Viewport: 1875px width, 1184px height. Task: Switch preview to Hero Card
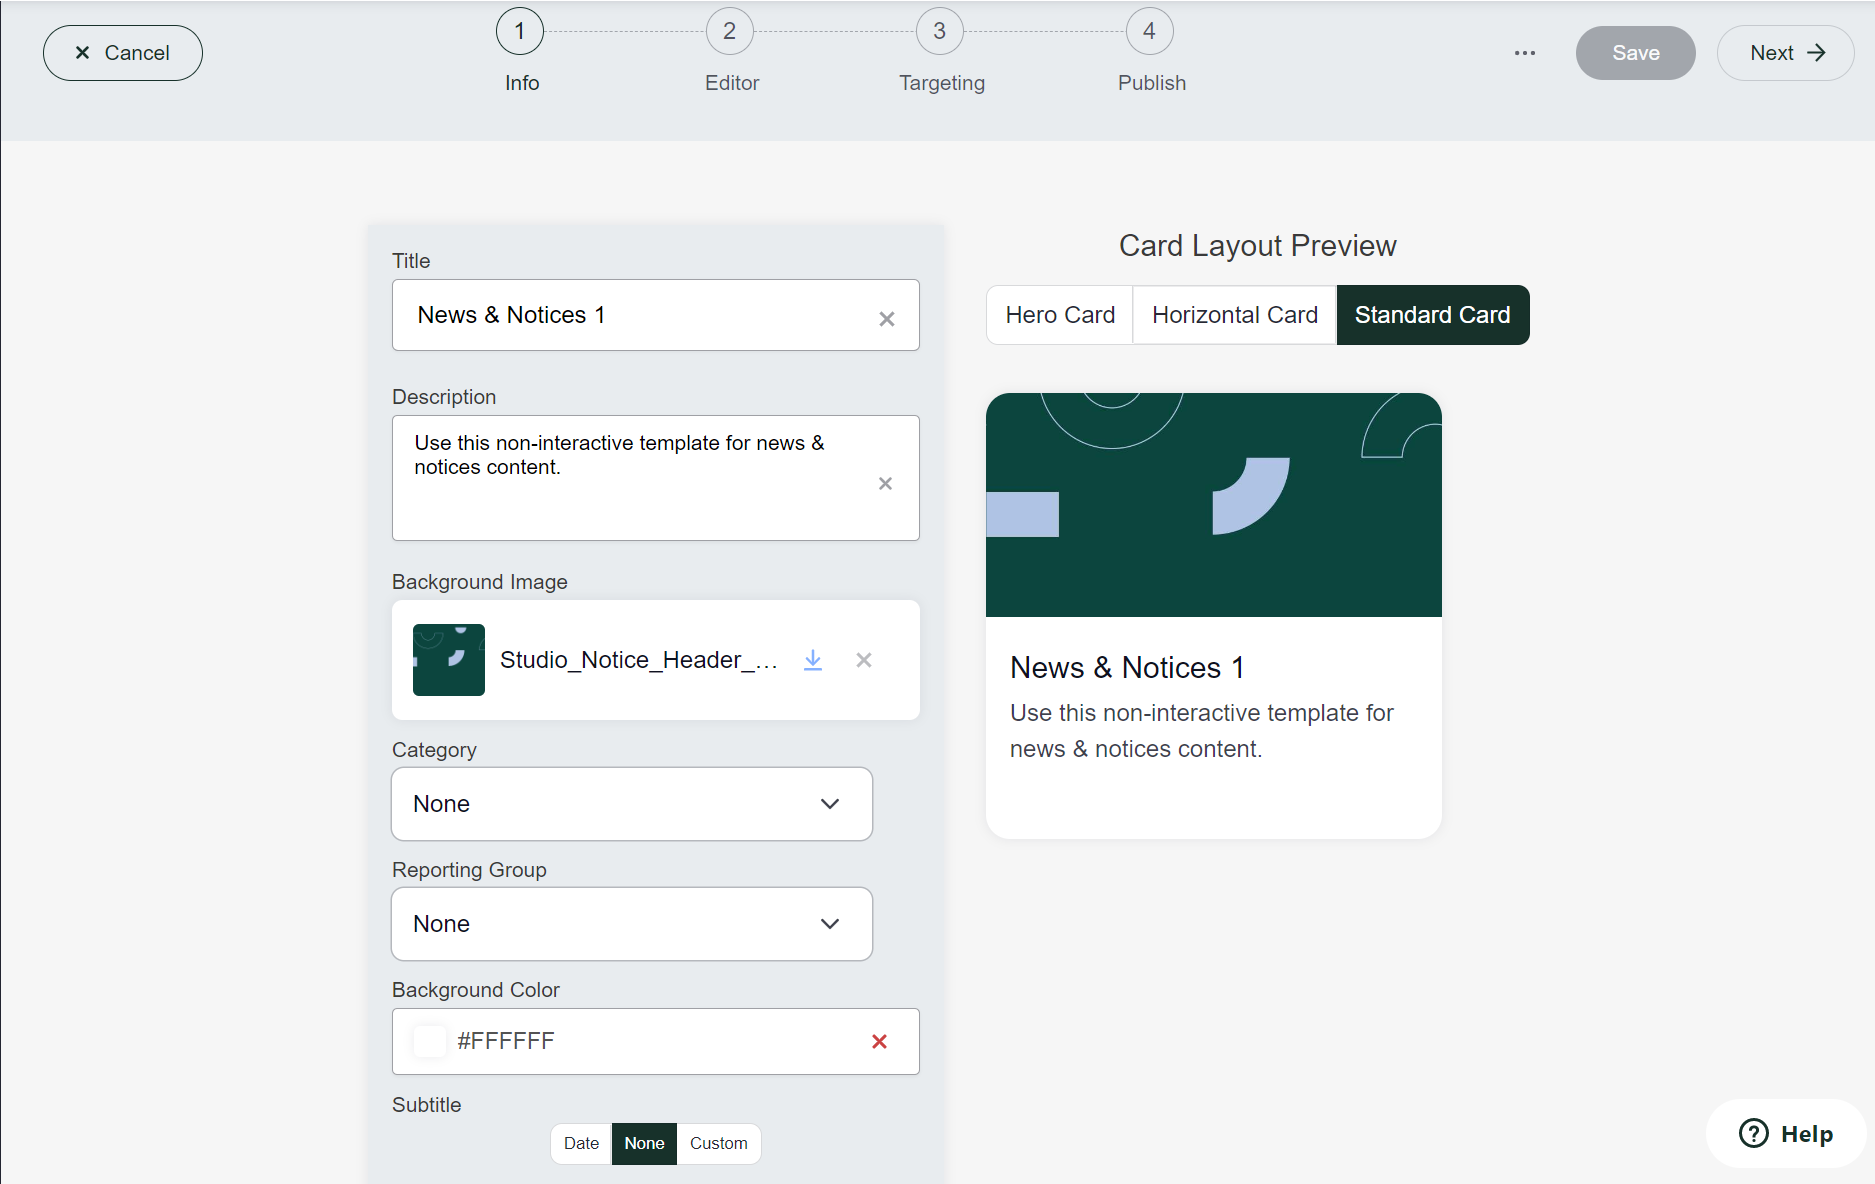[x=1059, y=315]
